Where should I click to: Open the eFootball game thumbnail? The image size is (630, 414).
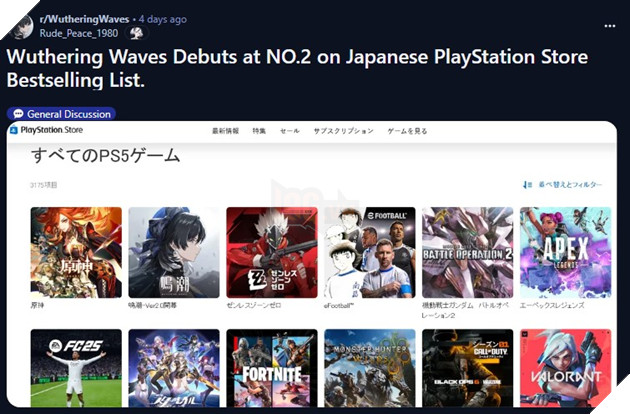369,252
